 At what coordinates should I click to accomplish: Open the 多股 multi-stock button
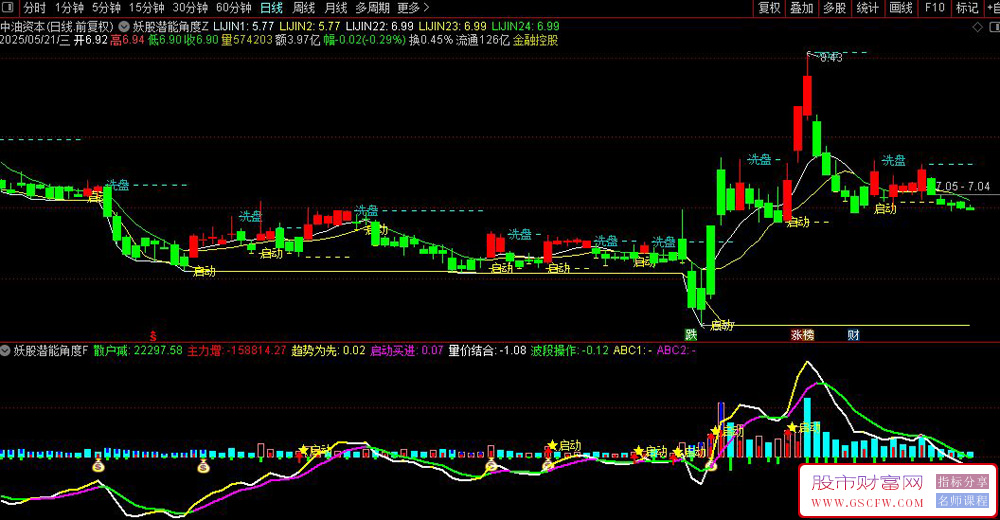pos(834,8)
